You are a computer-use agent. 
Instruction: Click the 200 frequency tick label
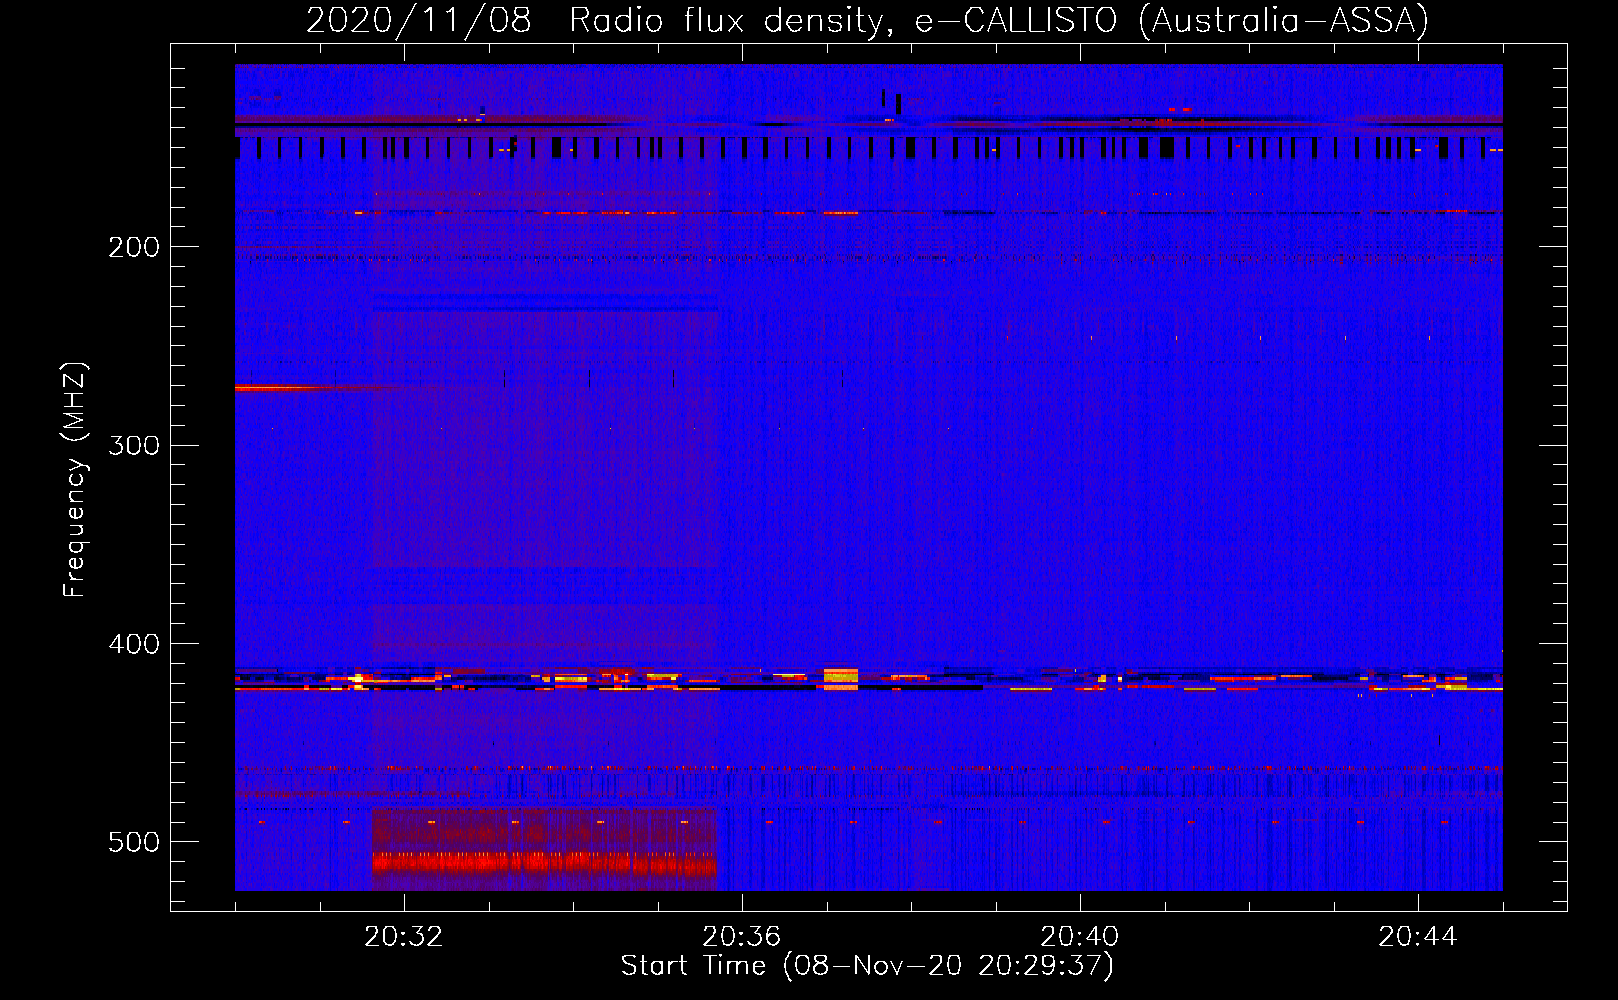click(134, 247)
